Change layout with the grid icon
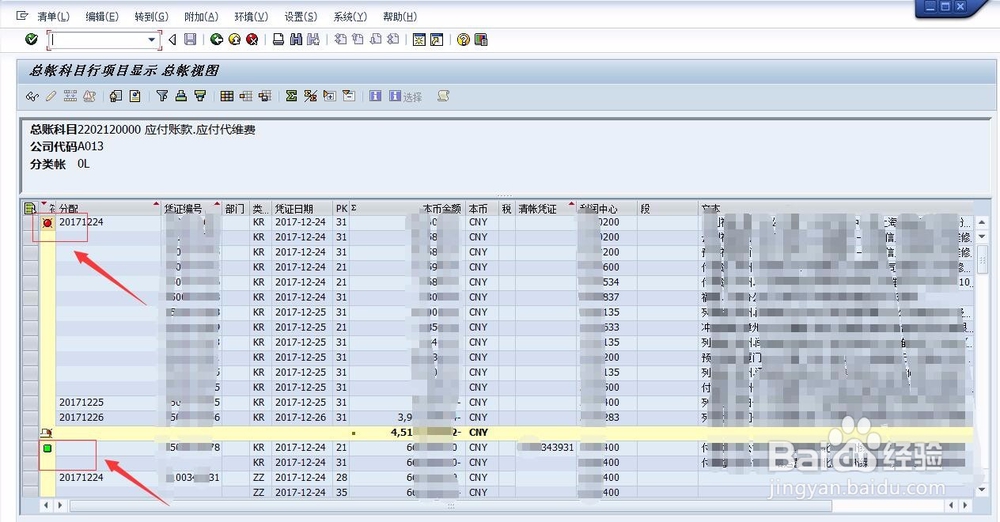Viewport: 1000px width, 522px height. click(227, 96)
